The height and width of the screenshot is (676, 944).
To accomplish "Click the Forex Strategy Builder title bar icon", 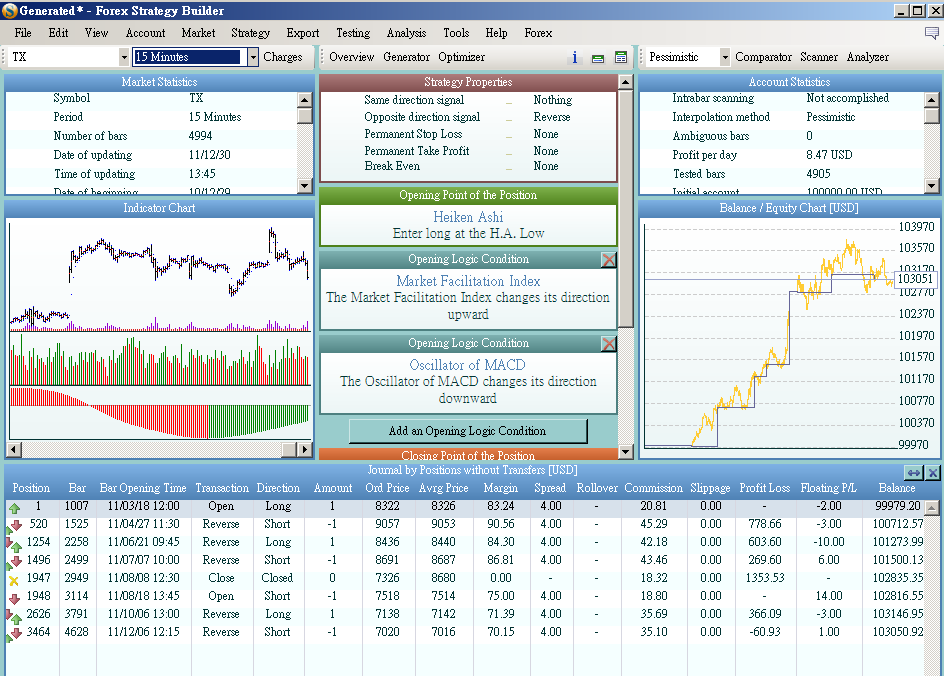I will click(x=9, y=10).
